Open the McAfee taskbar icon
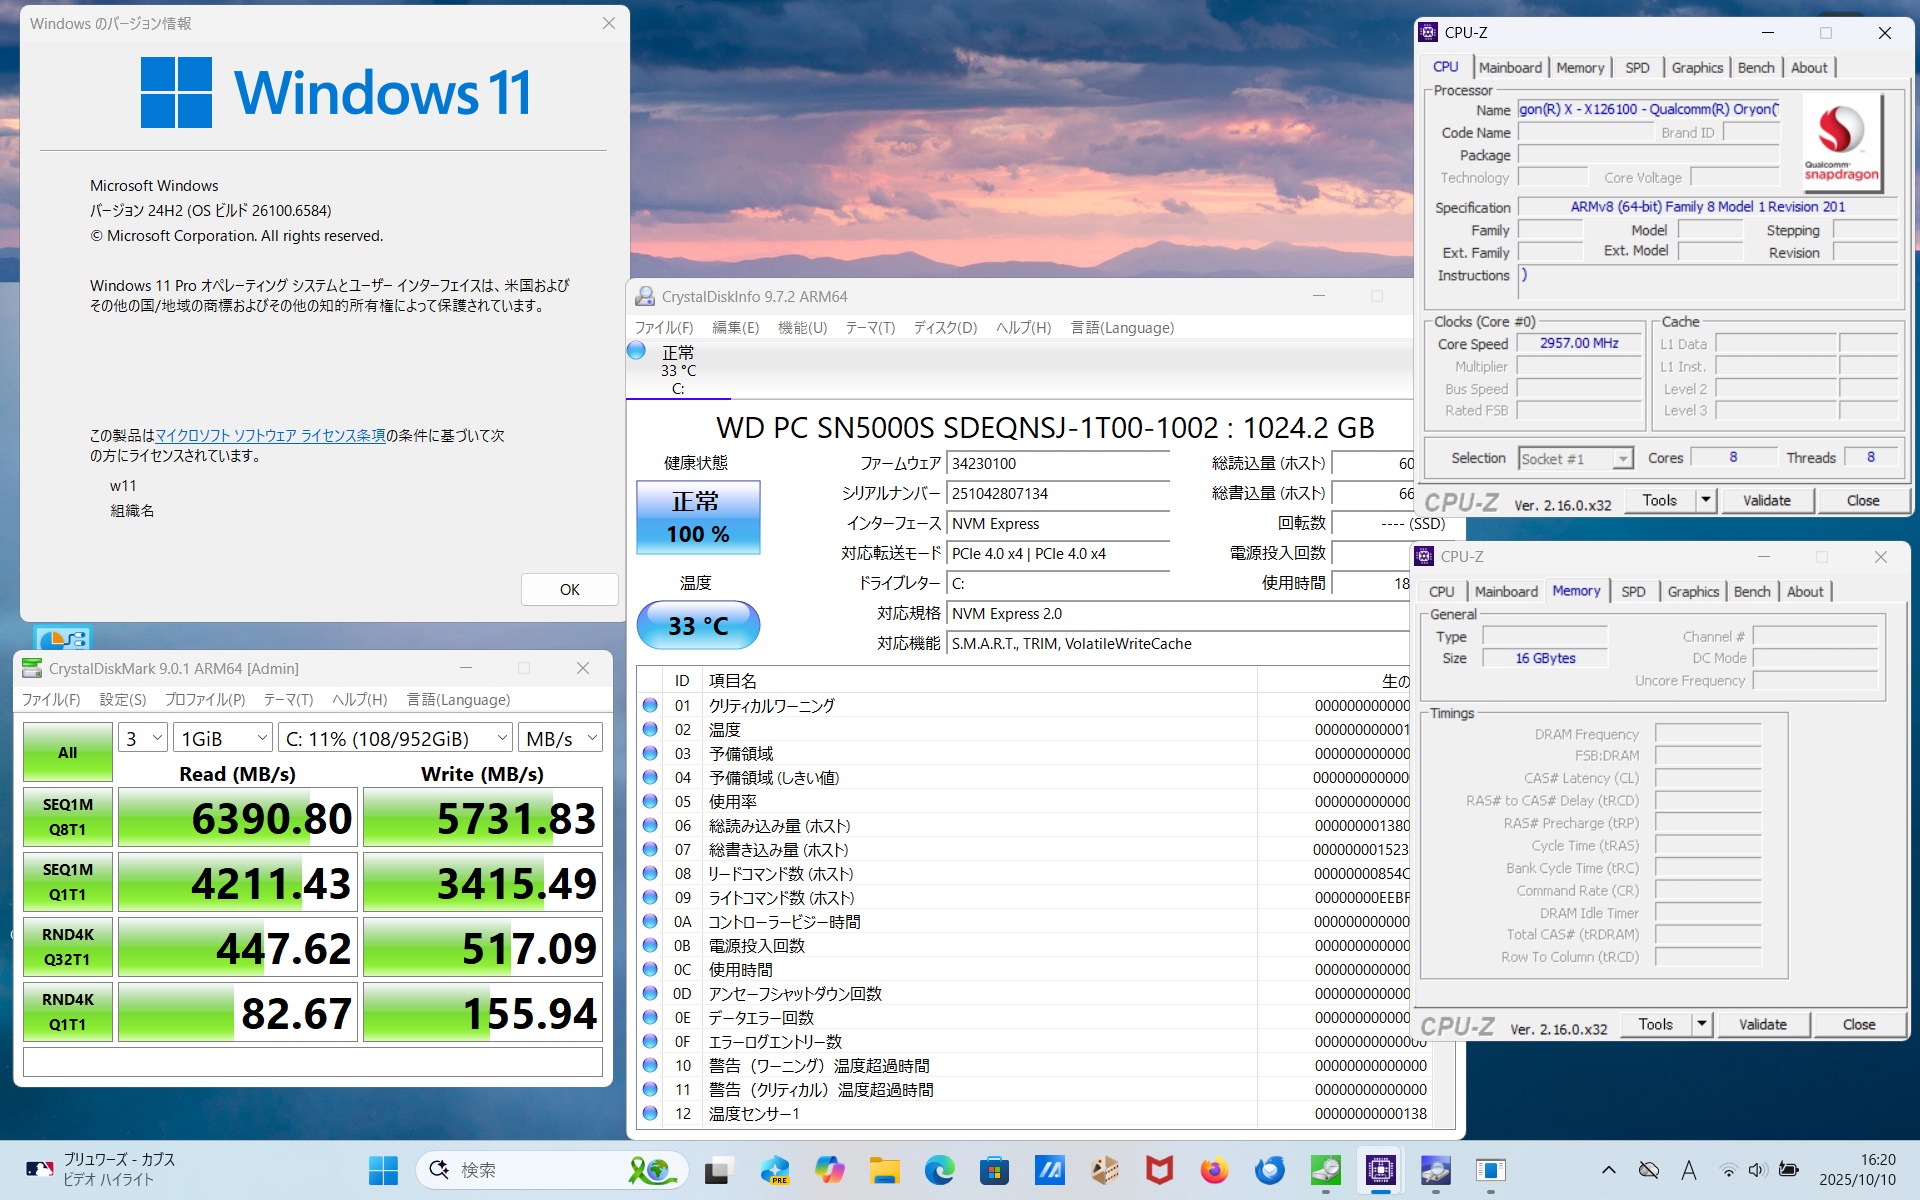1920x1200 pixels. (x=1159, y=1169)
